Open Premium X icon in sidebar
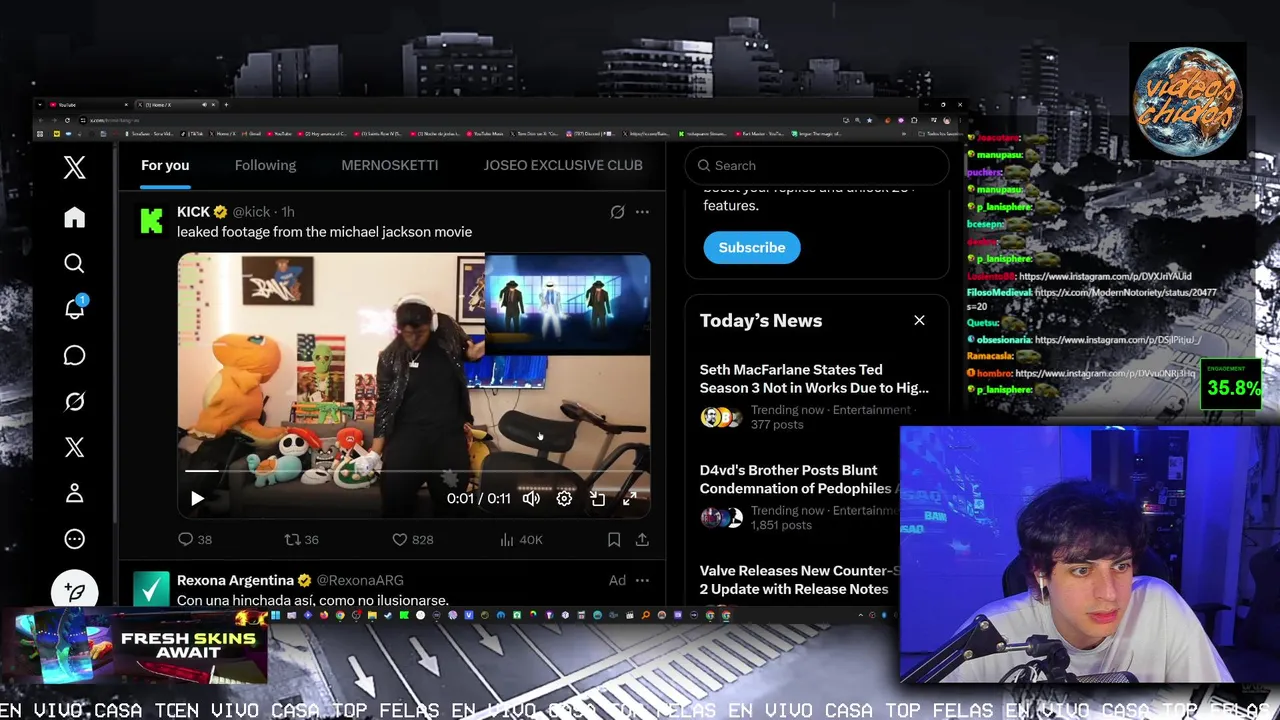This screenshot has height=720, width=1280. pyautogui.click(x=74, y=447)
